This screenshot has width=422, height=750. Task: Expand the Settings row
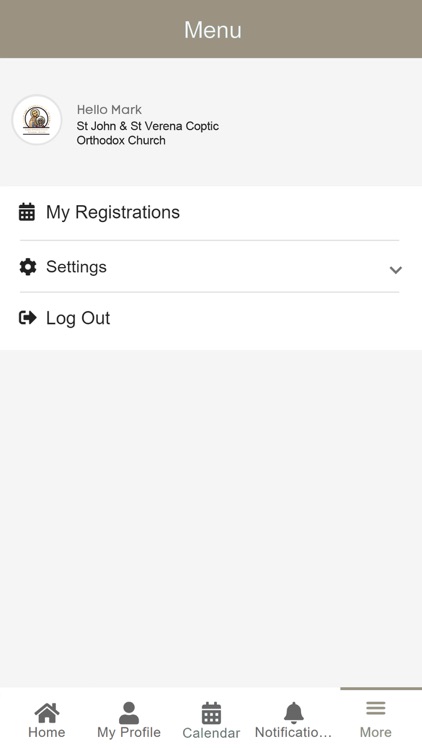210,266
